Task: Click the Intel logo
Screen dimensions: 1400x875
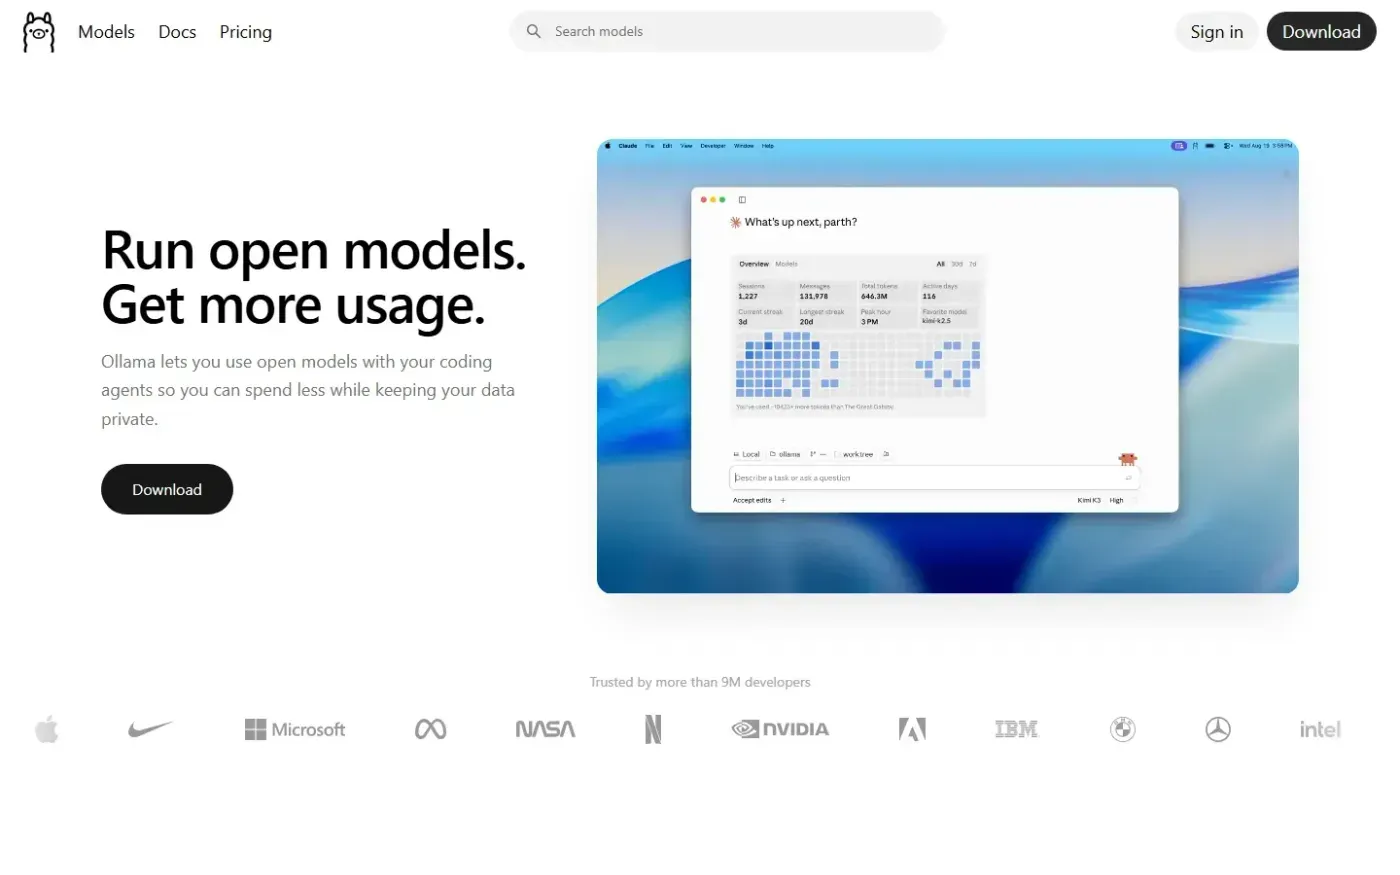Action: coord(1320,729)
